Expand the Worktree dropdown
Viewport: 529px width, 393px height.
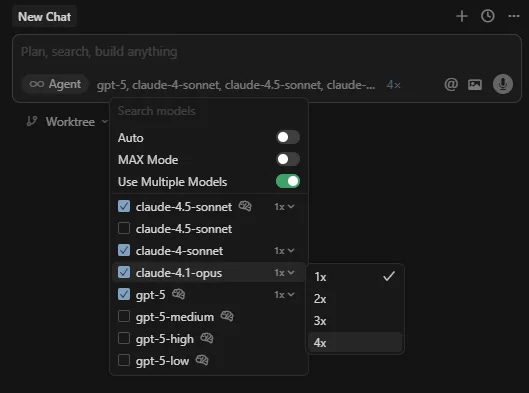coord(67,121)
